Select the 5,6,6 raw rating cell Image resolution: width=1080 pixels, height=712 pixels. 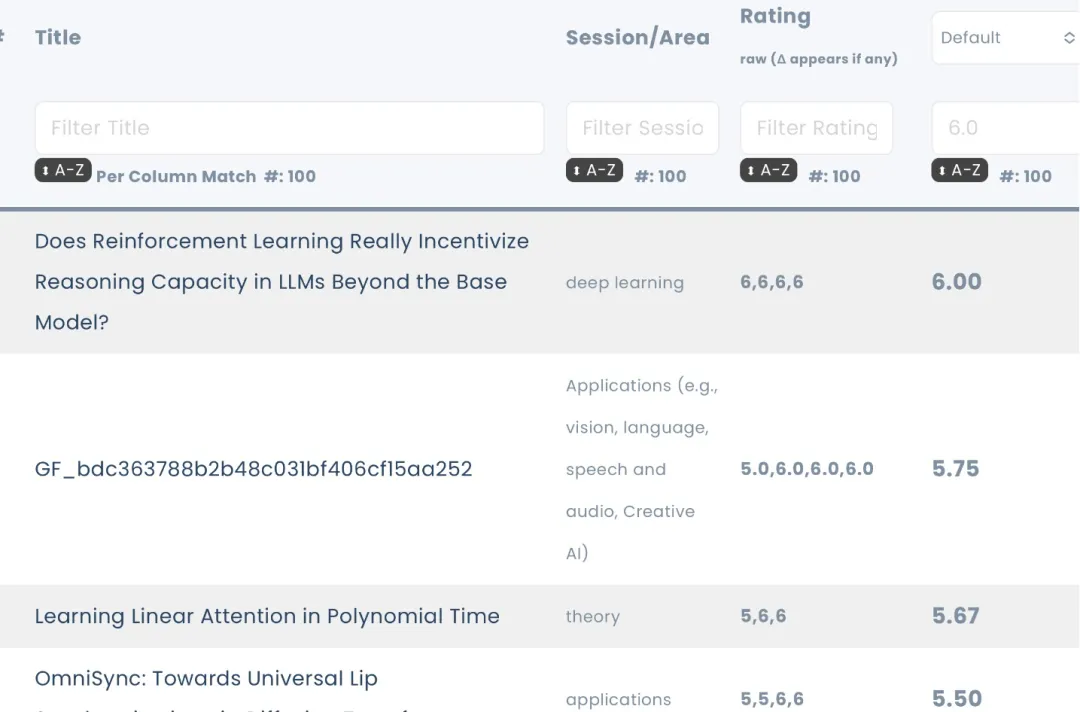coord(763,617)
